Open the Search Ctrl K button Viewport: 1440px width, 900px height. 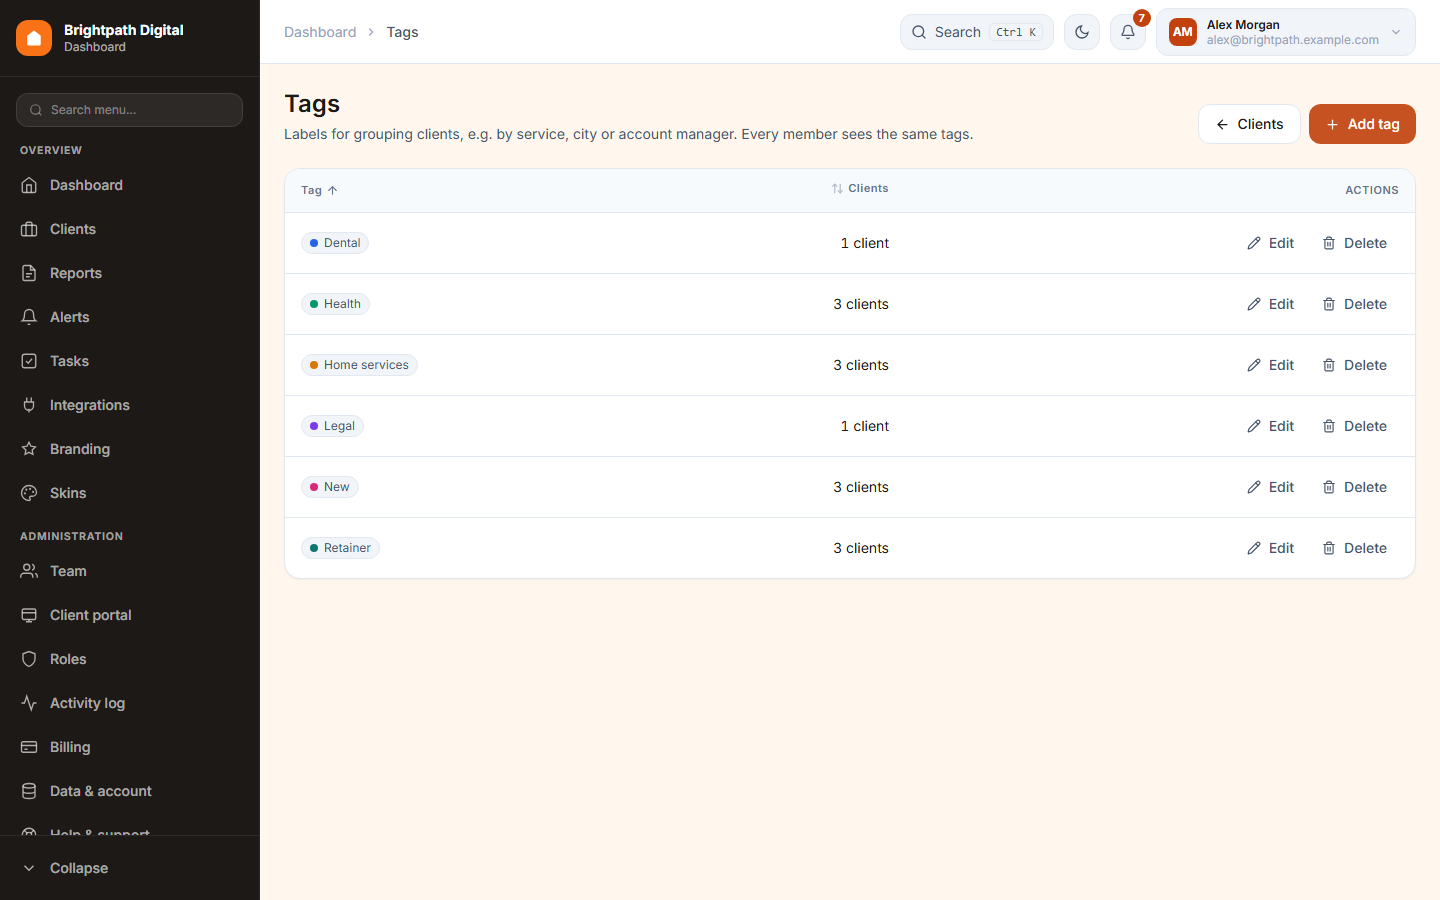pos(977,32)
